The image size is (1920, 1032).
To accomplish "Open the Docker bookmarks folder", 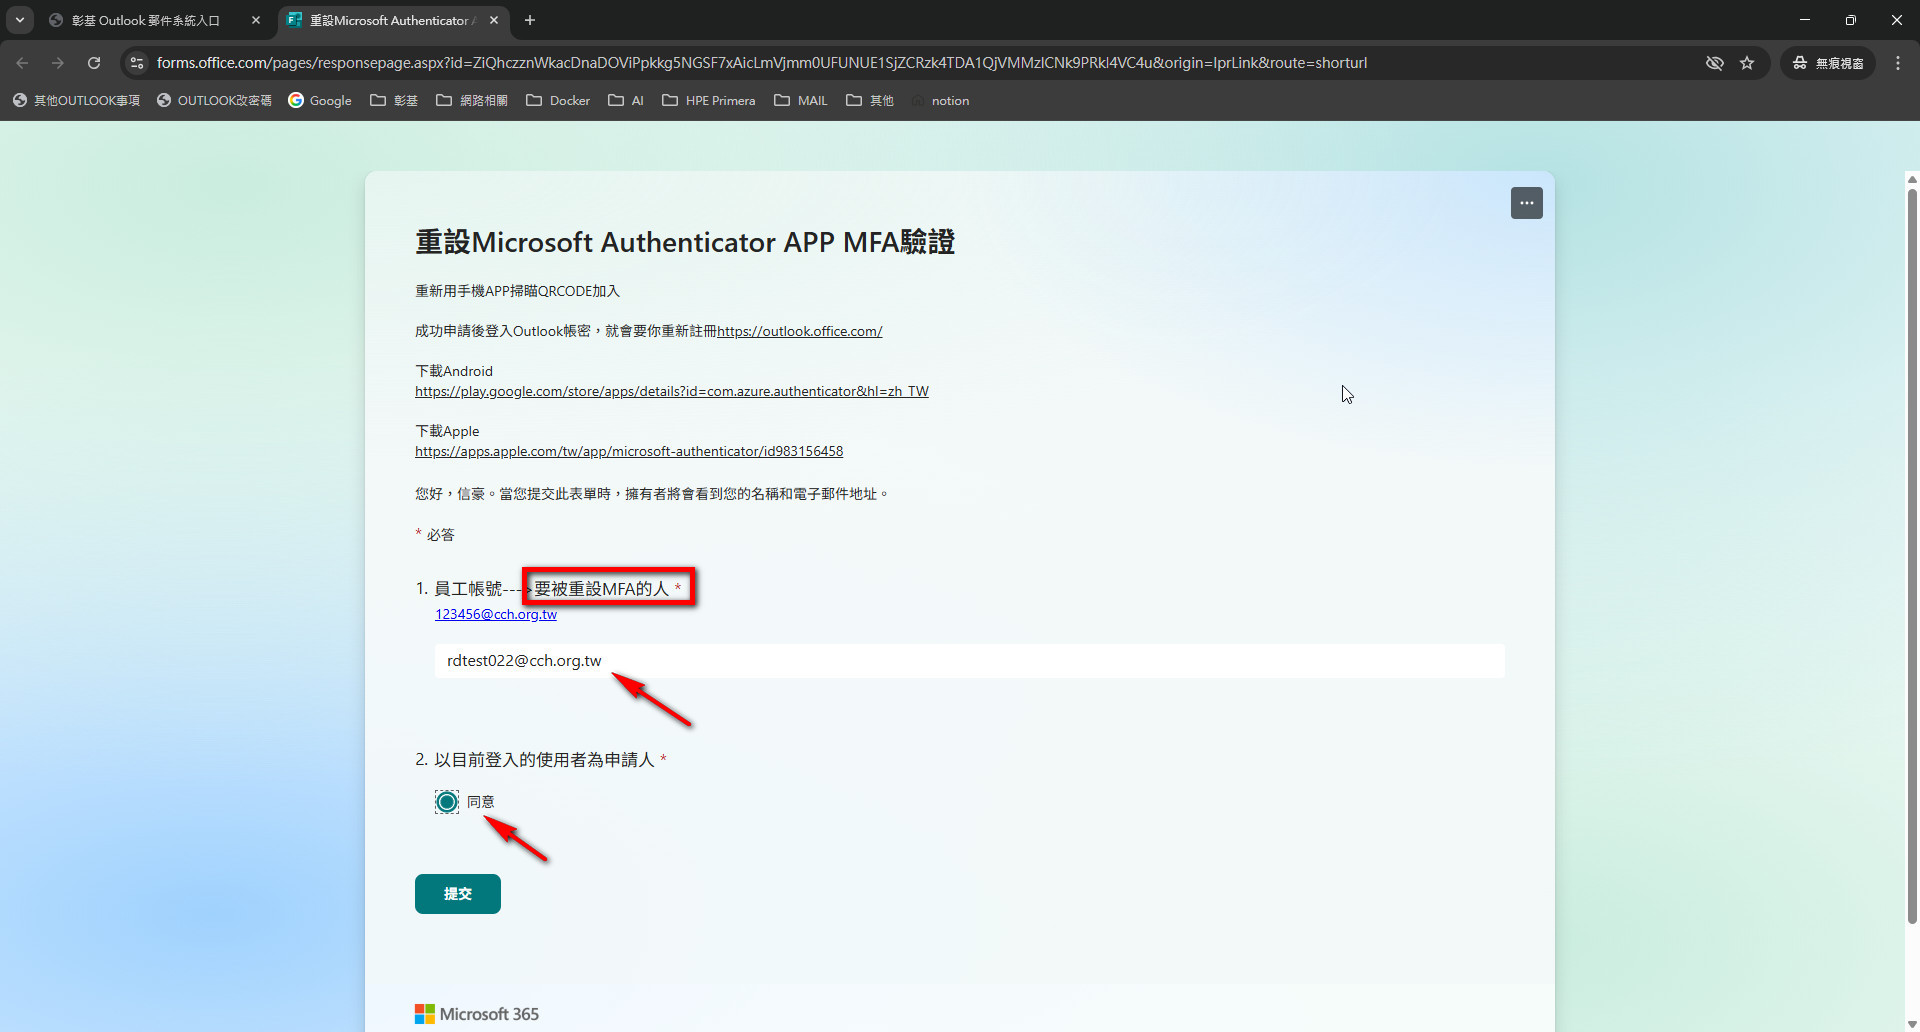I will click(558, 101).
